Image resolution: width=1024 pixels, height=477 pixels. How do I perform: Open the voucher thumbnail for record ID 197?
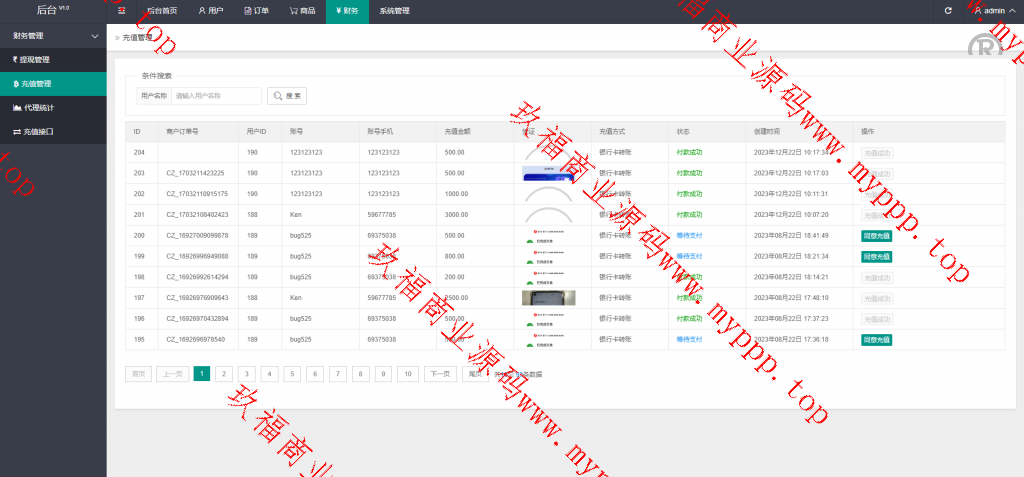(548, 298)
